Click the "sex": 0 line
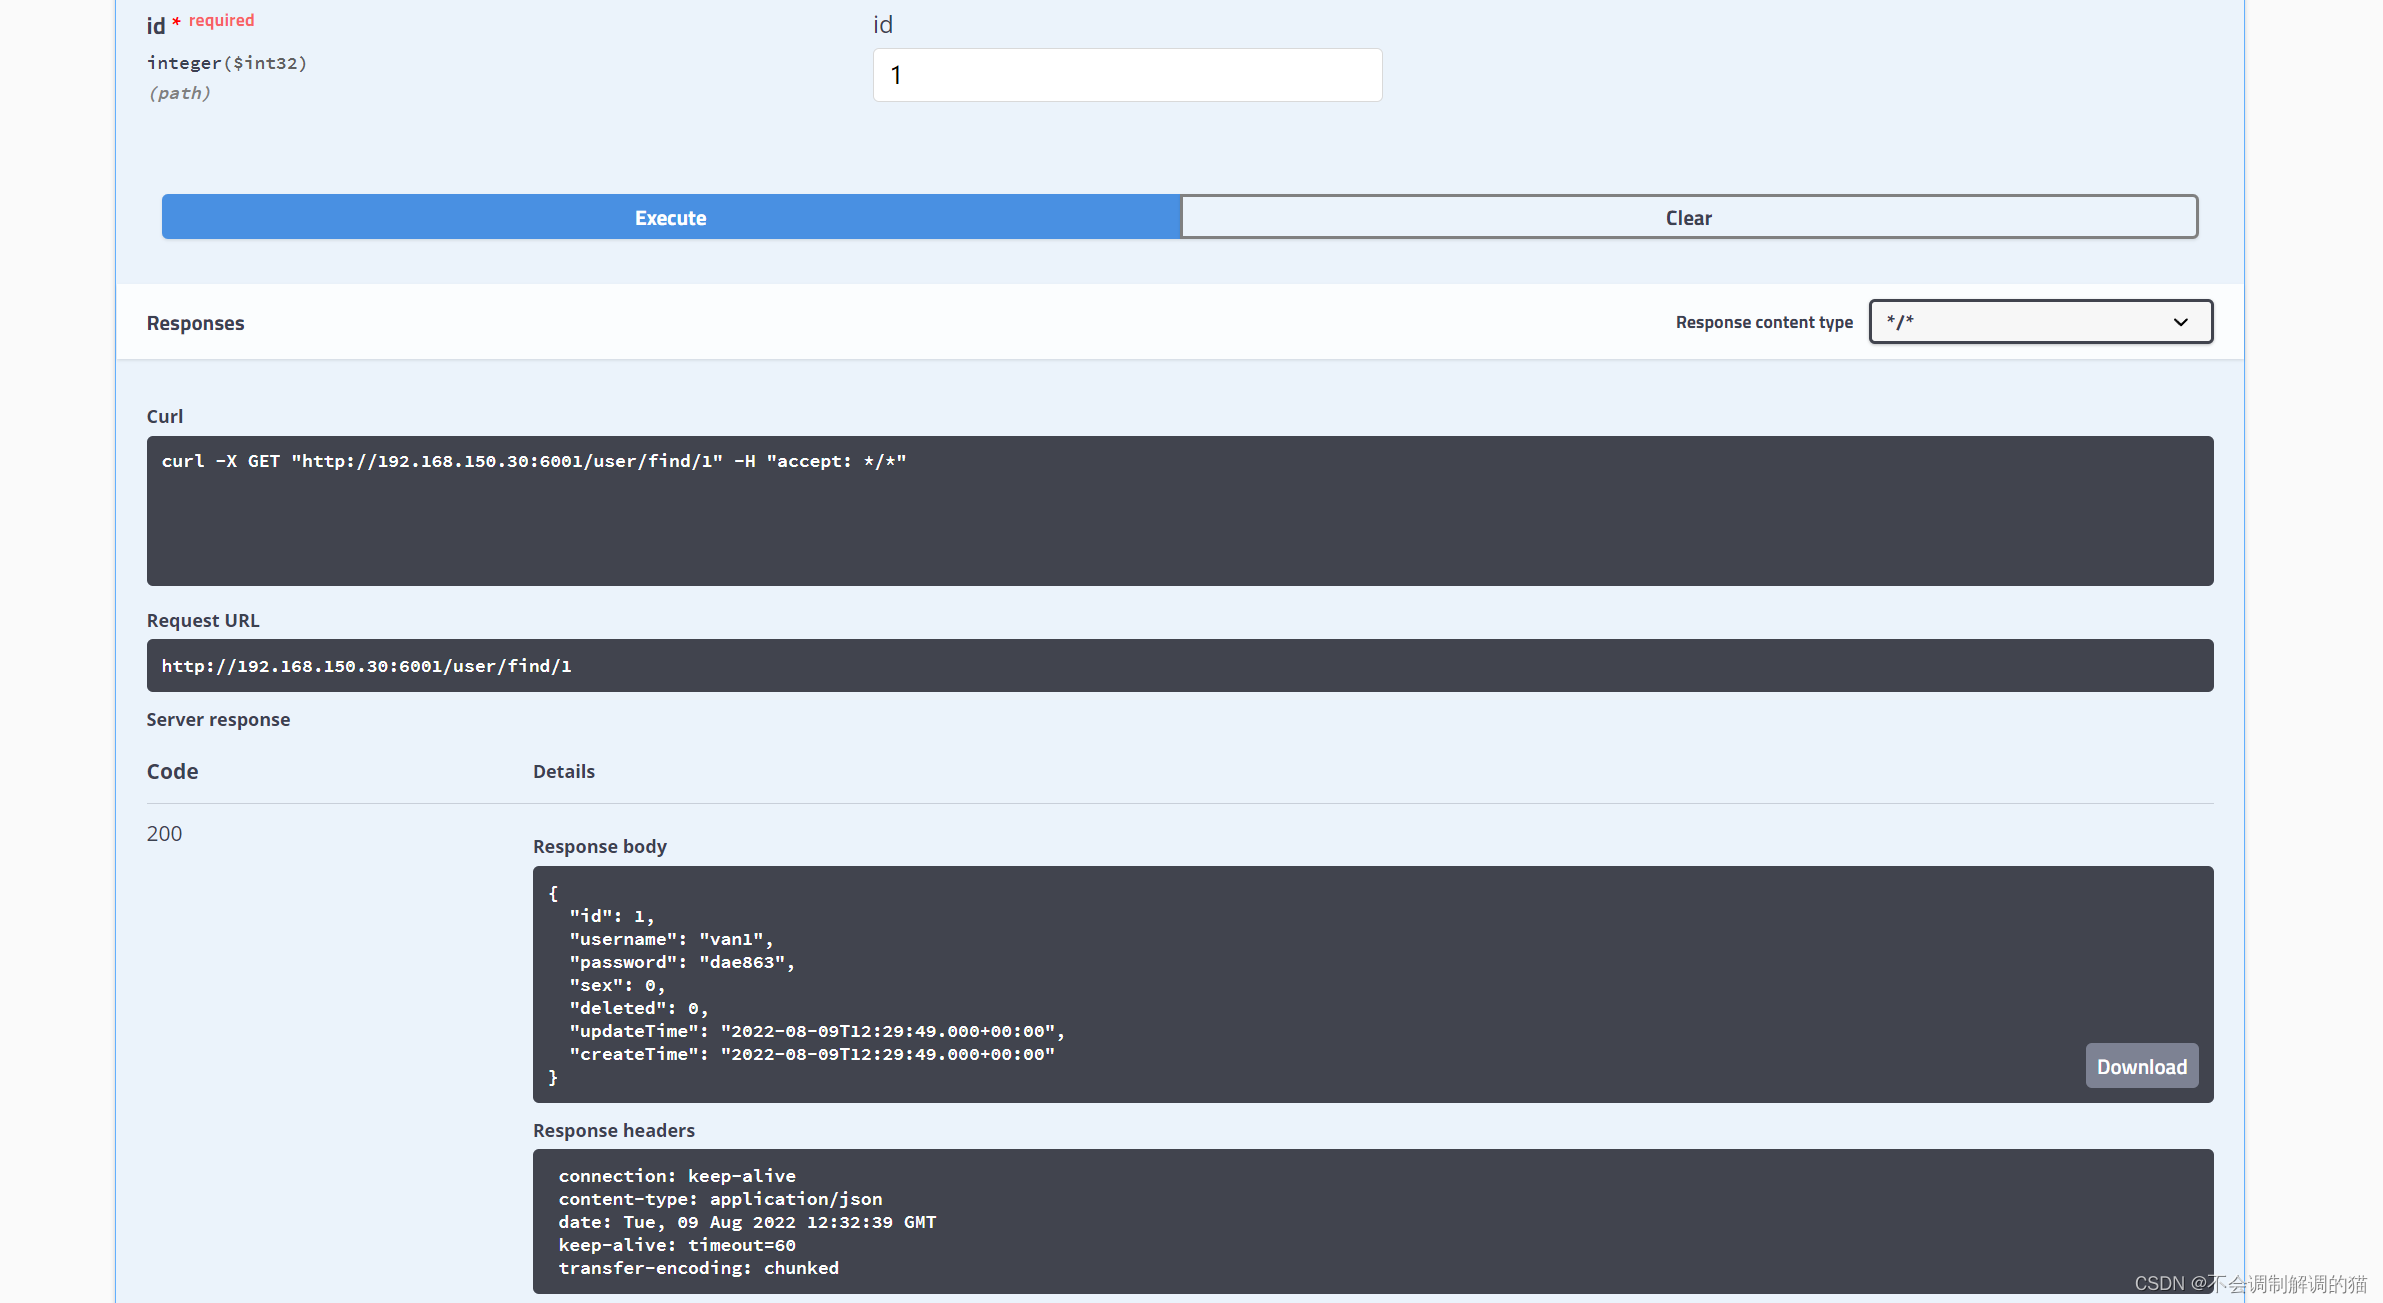This screenshot has height=1303, width=2383. click(617, 985)
